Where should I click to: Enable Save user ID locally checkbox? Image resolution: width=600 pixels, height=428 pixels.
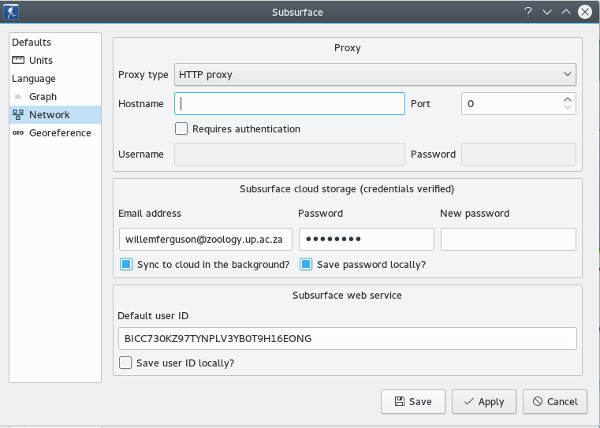coord(126,363)
